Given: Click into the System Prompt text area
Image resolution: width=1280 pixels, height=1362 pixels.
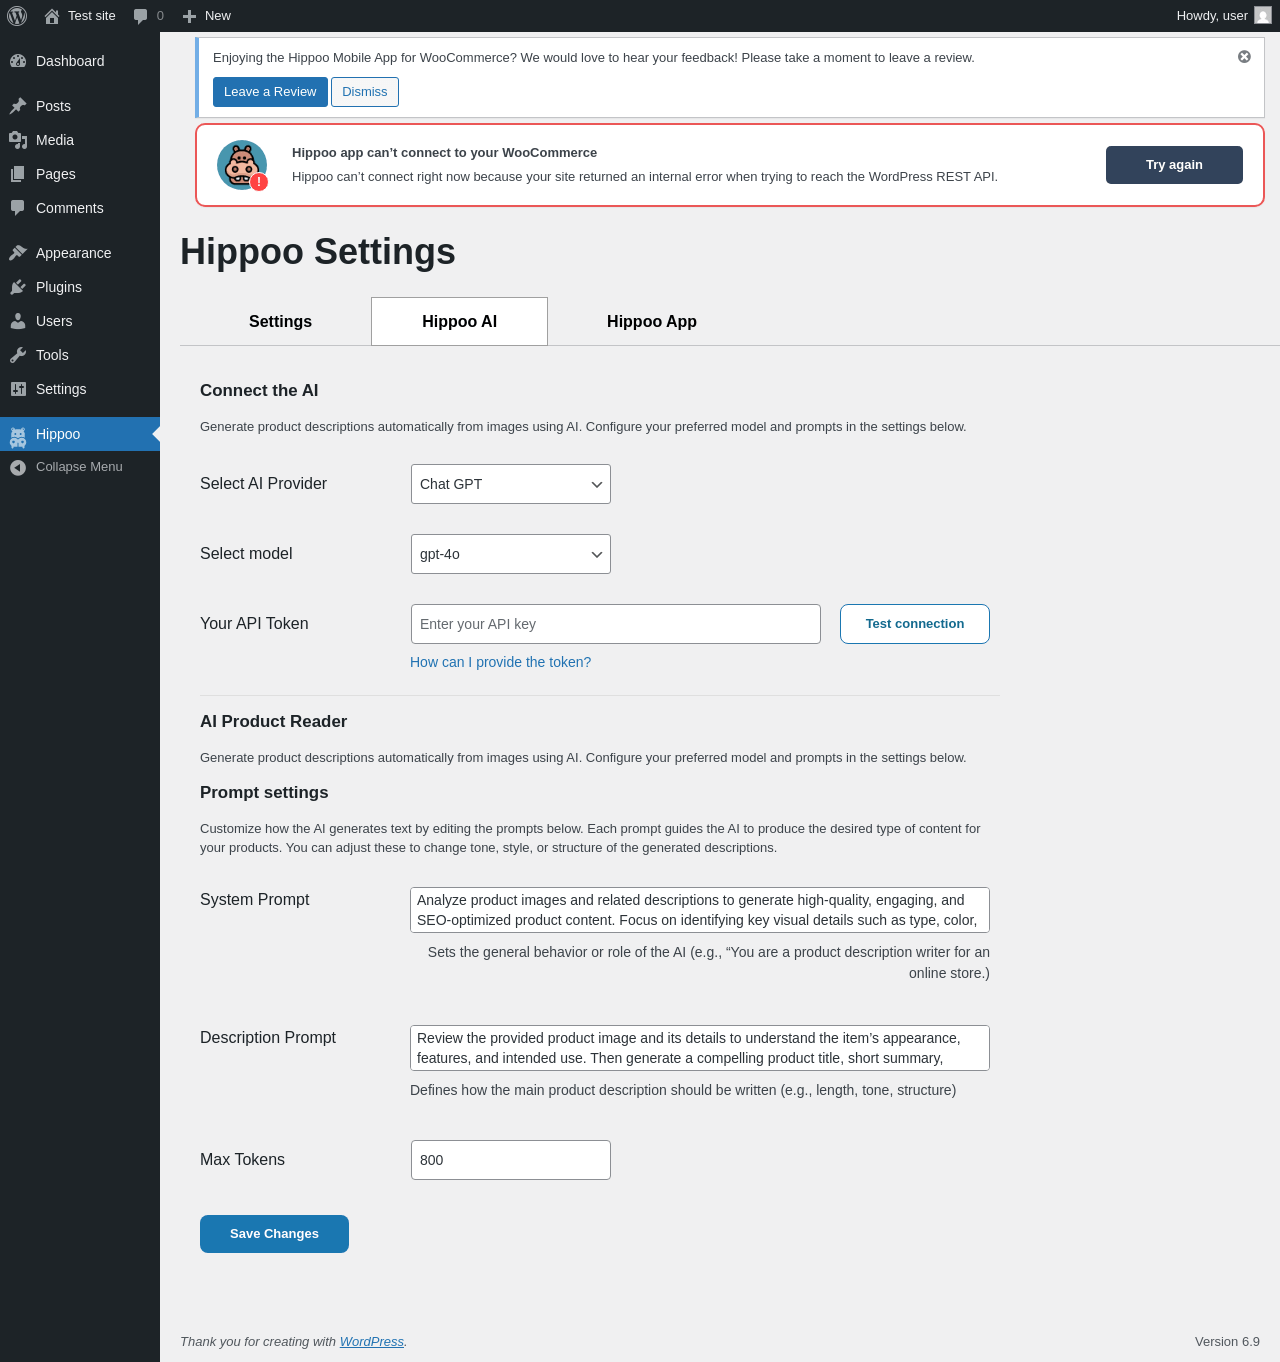Looking at the screenshot, I should (x=700, y=910).
